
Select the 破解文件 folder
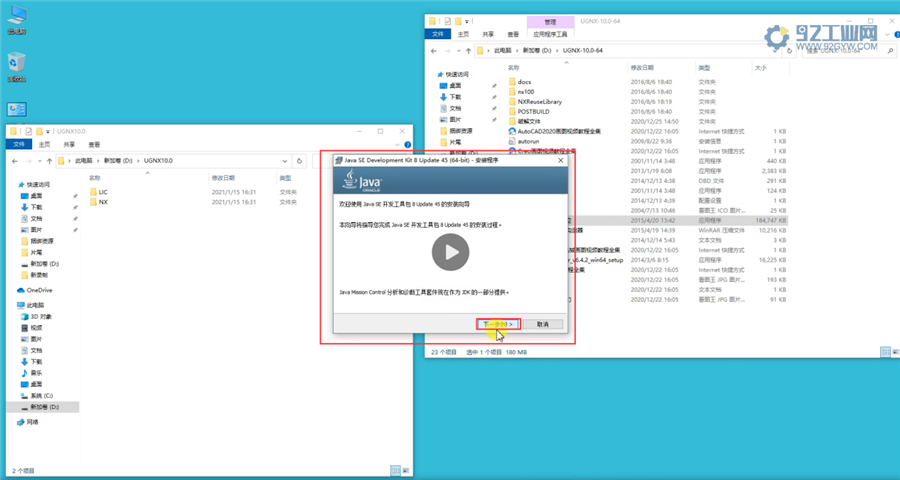(x=525, y=122)
